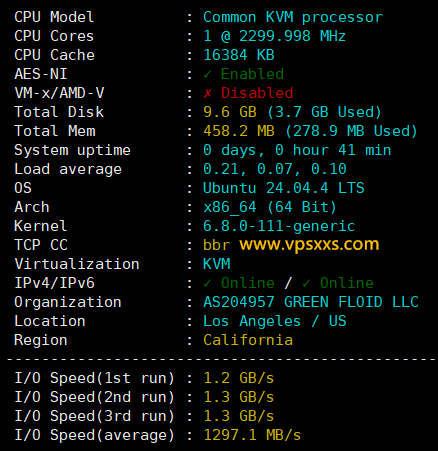Screen dimensions: 438x451
Task: Click the Load average numbers
Action: tap(275, 169)
